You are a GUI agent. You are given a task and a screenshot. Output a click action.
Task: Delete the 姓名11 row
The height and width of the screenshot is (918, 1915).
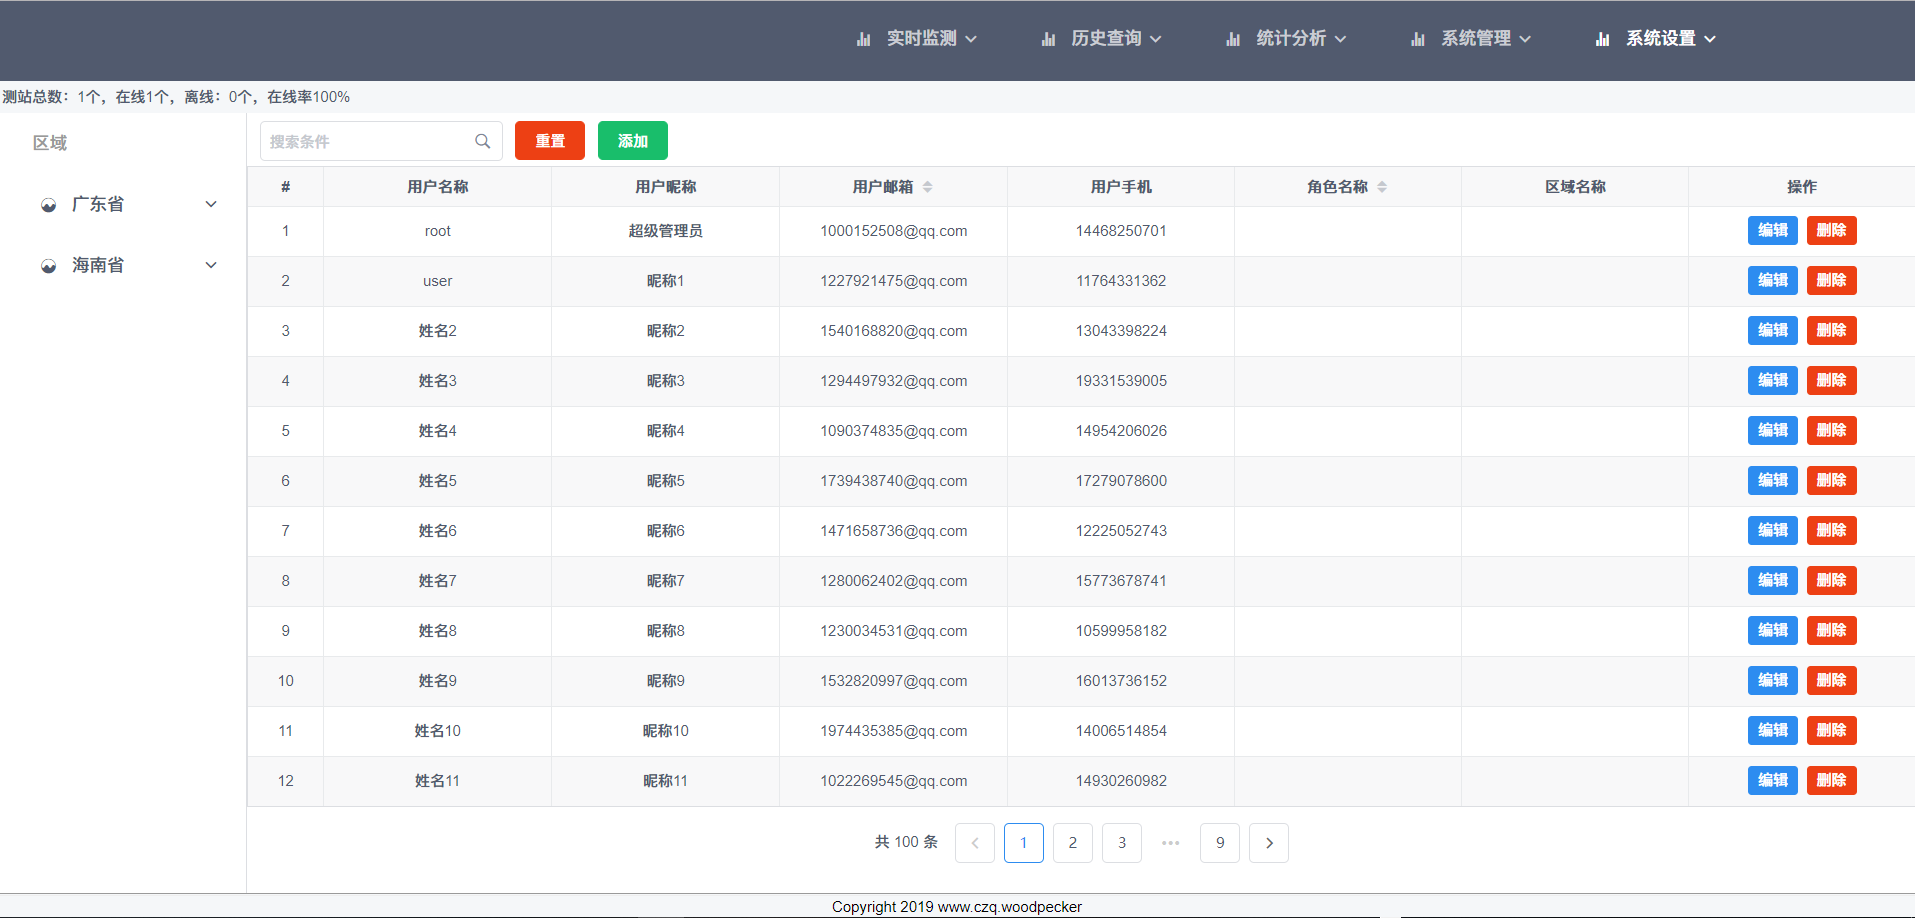pyautogui.click(x=1832, y=781)
